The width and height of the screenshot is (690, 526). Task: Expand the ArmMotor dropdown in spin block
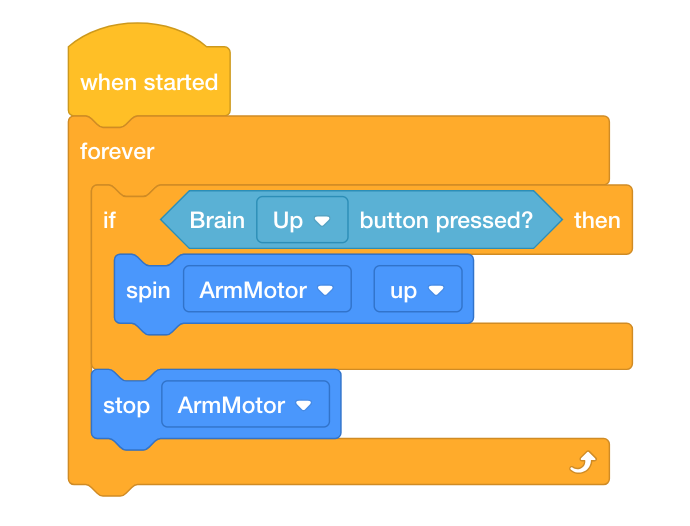[267, 290]
